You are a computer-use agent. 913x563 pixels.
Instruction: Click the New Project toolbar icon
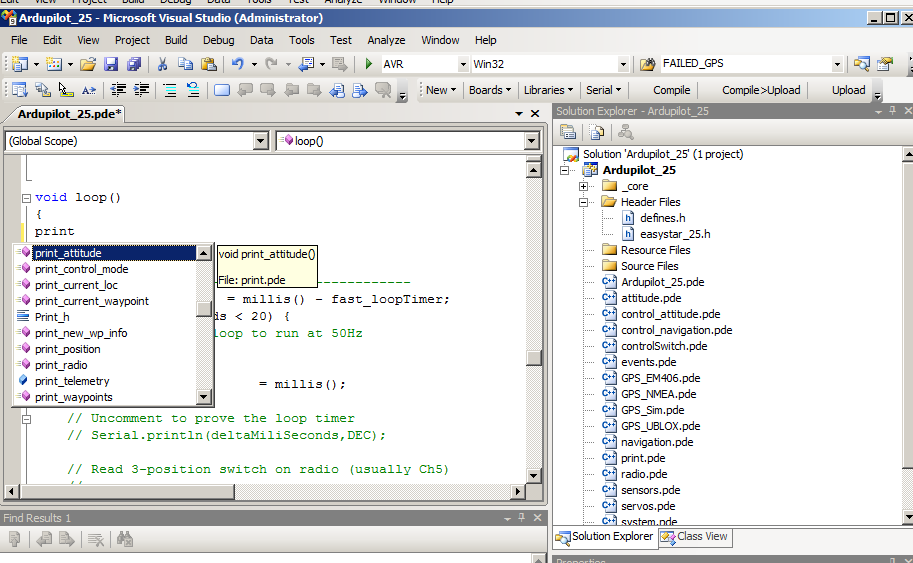click(20, 63)
